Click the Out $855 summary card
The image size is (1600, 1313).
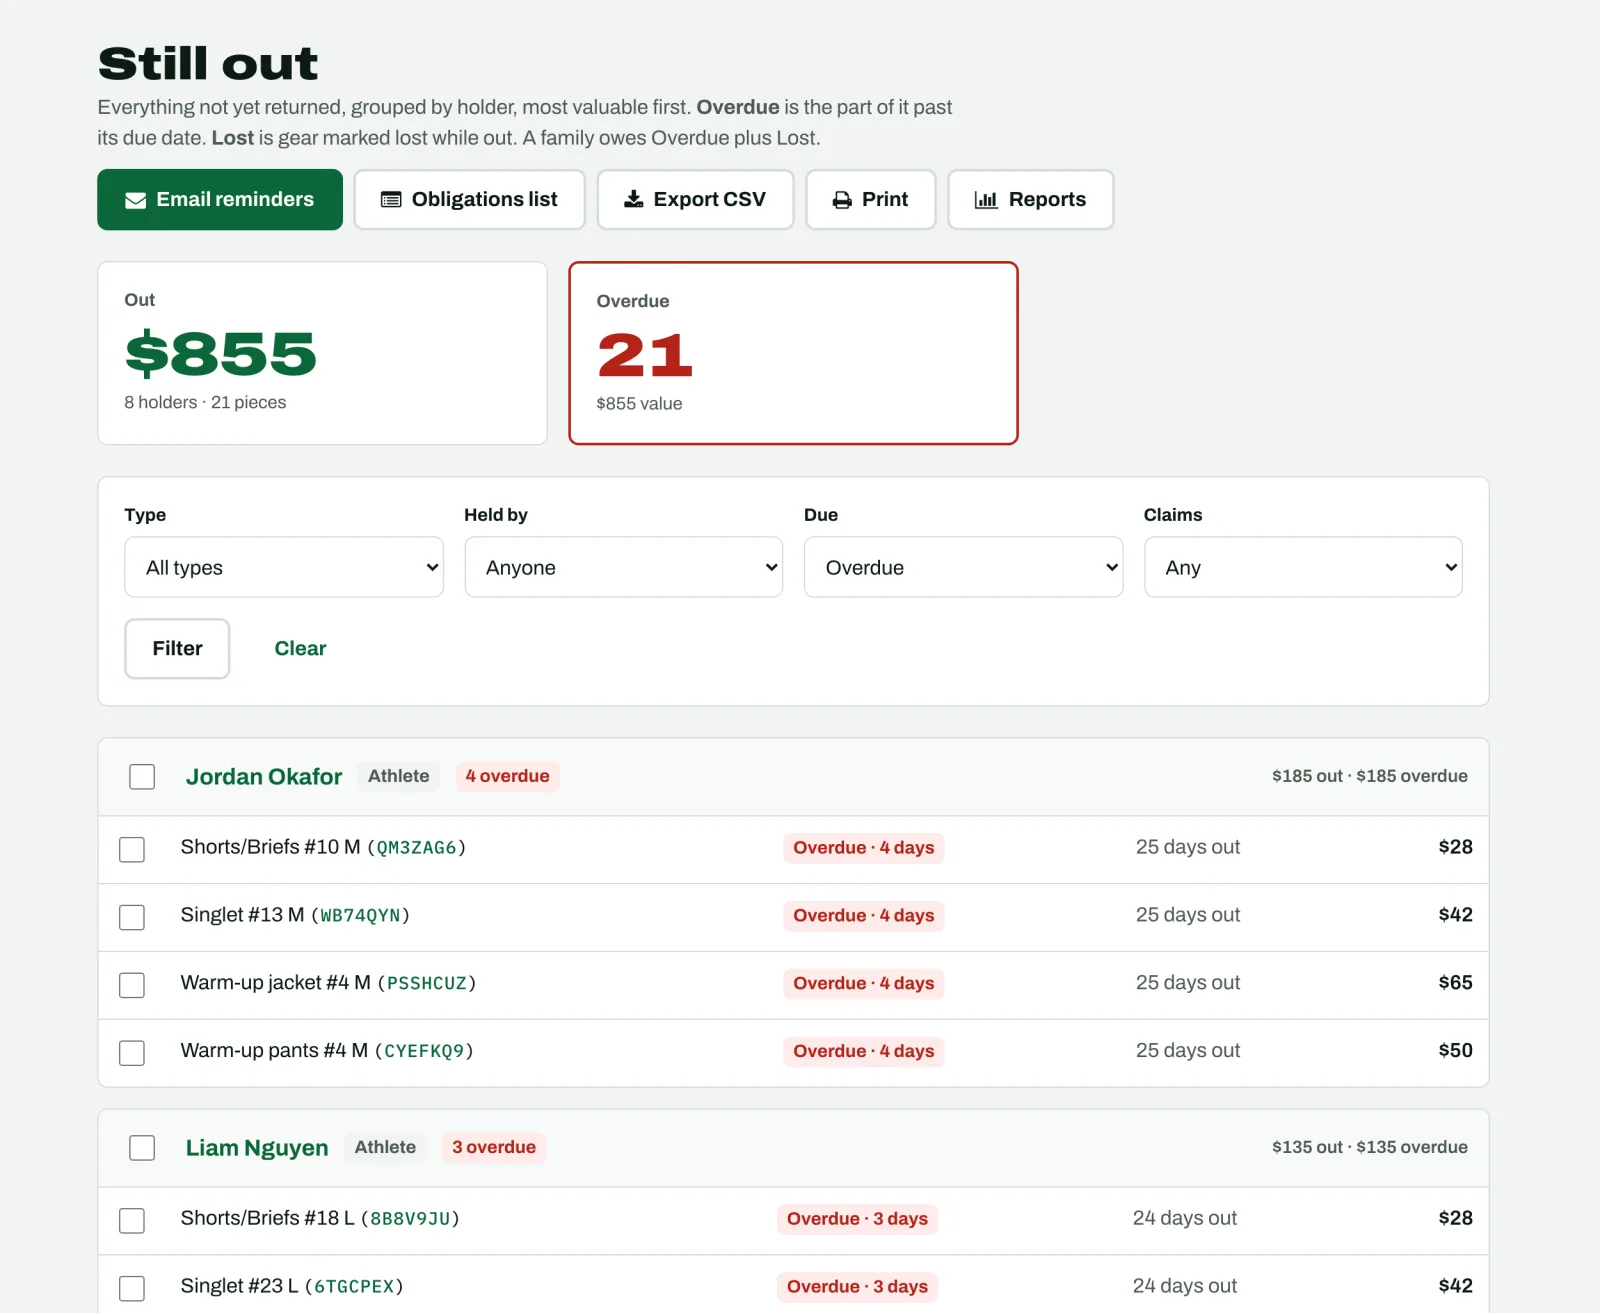[x=322, y=353]
